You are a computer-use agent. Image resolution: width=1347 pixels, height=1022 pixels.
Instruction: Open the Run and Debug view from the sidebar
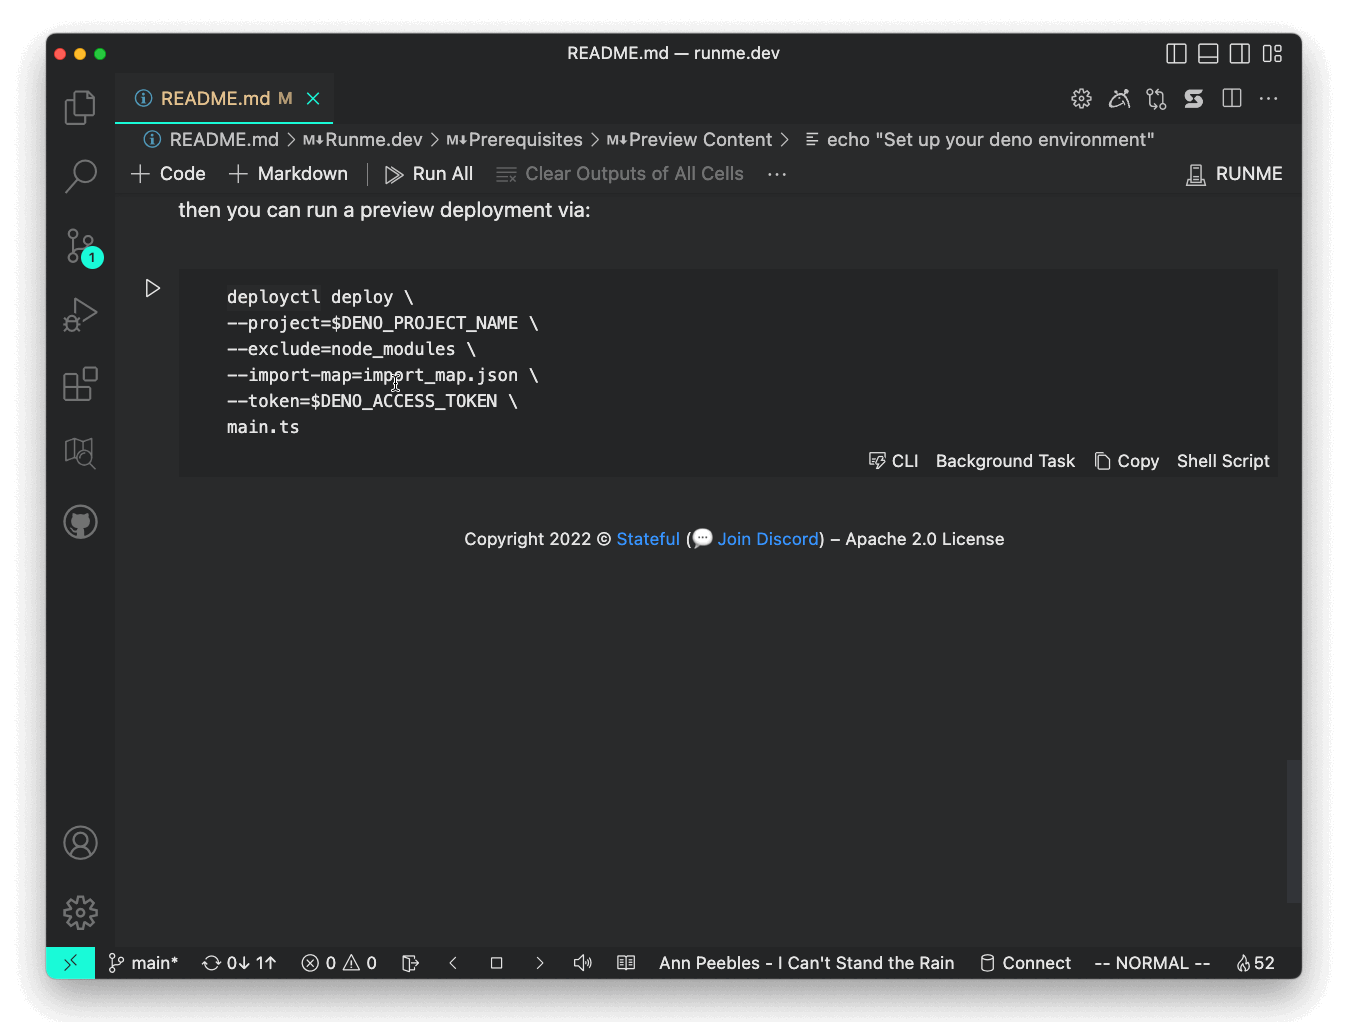click(x=80, y=315)
